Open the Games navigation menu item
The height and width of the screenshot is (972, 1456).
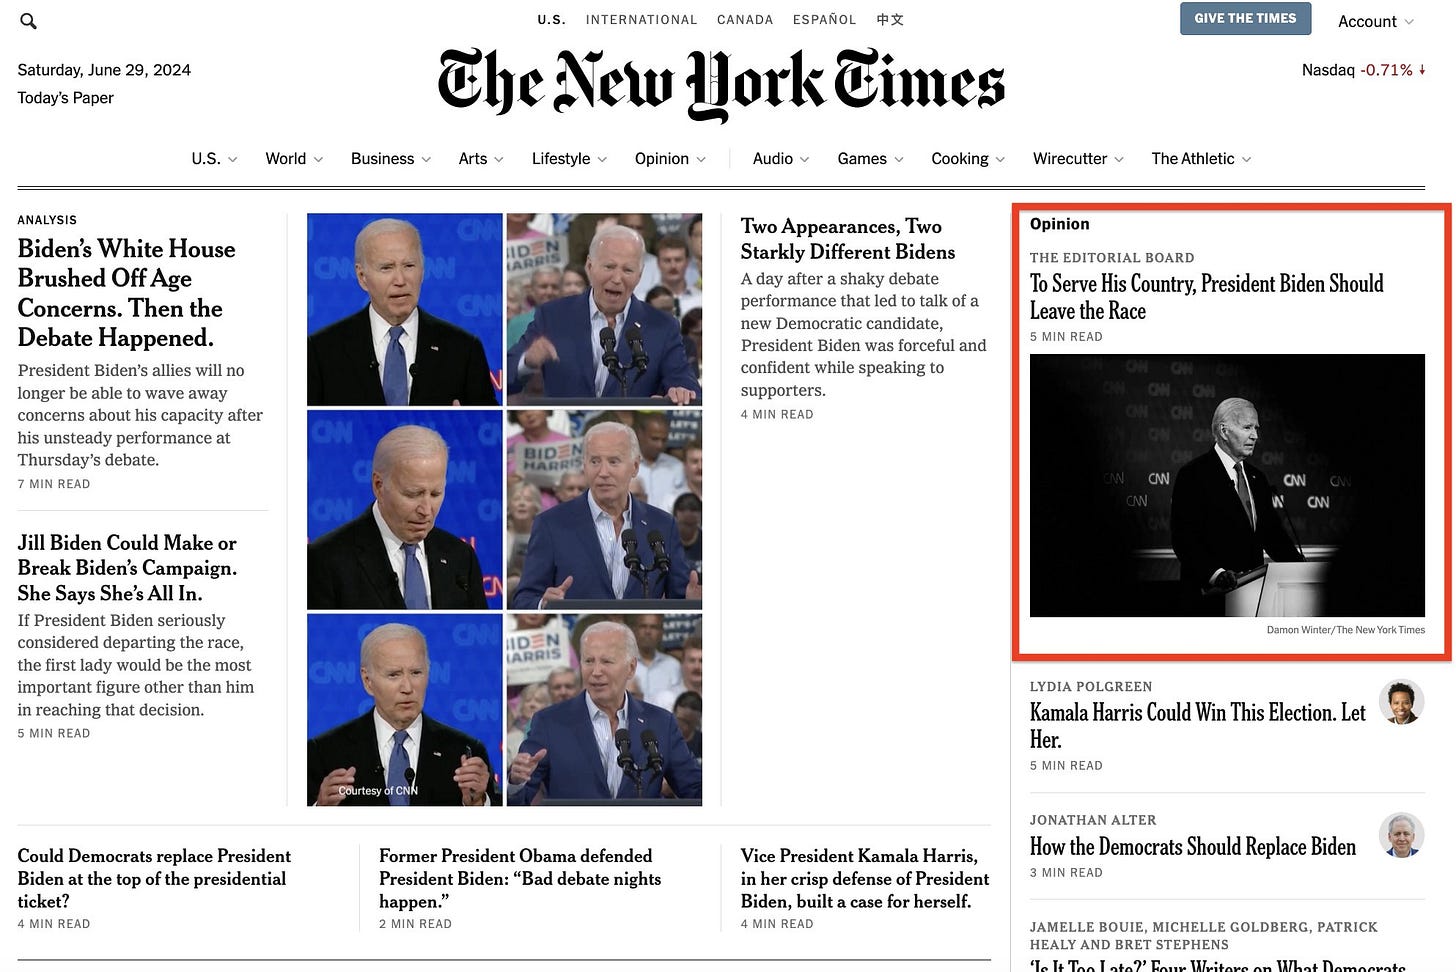(862, 159)
